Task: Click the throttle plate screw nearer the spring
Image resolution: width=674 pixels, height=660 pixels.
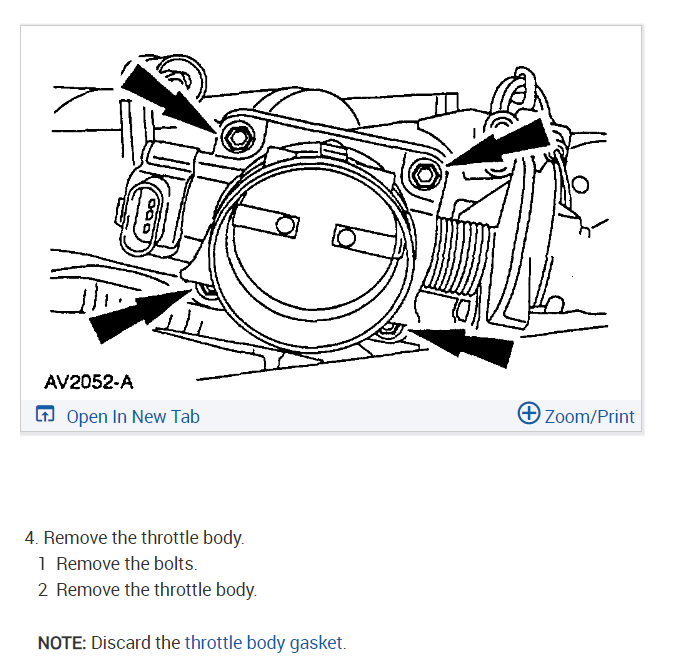Action: click(x=346, y=237)
